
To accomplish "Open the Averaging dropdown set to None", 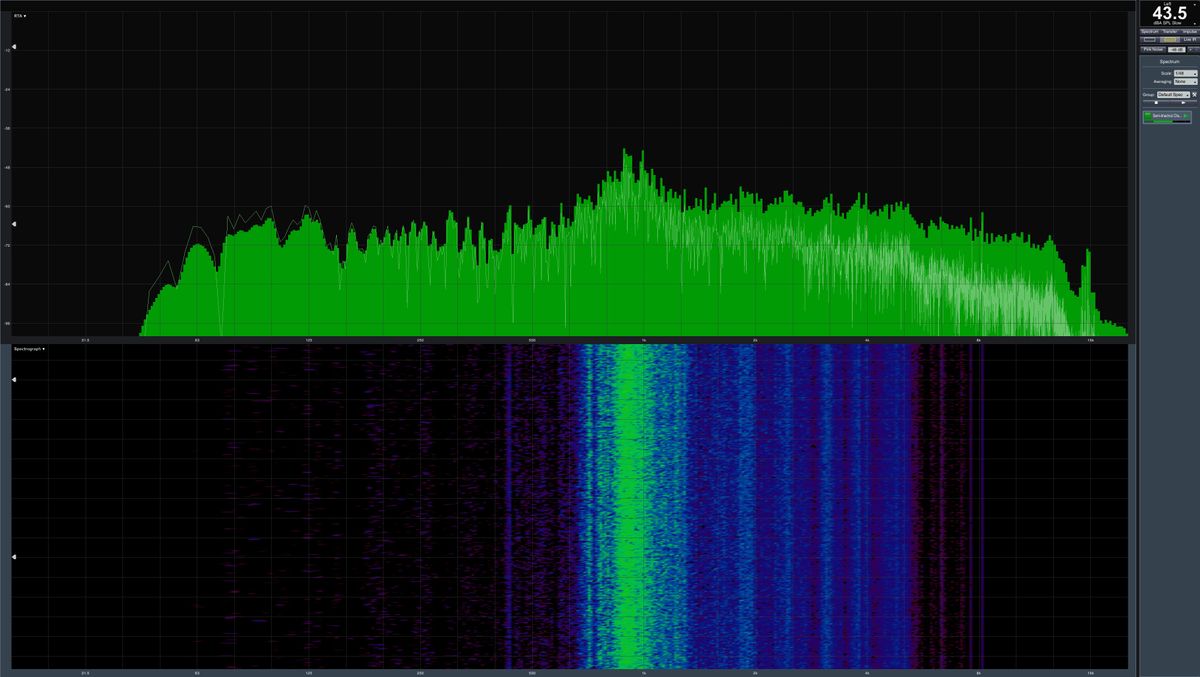I will point(1186,82).
